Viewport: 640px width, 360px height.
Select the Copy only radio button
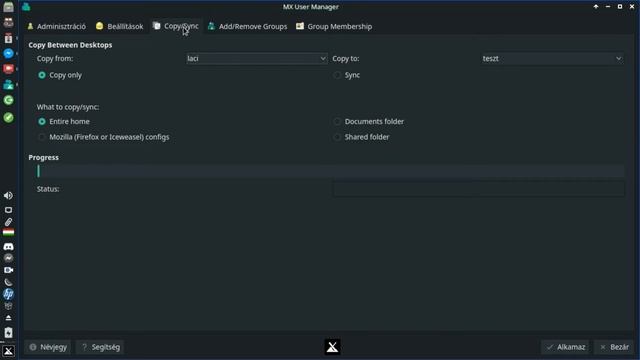tap(60, 75)
